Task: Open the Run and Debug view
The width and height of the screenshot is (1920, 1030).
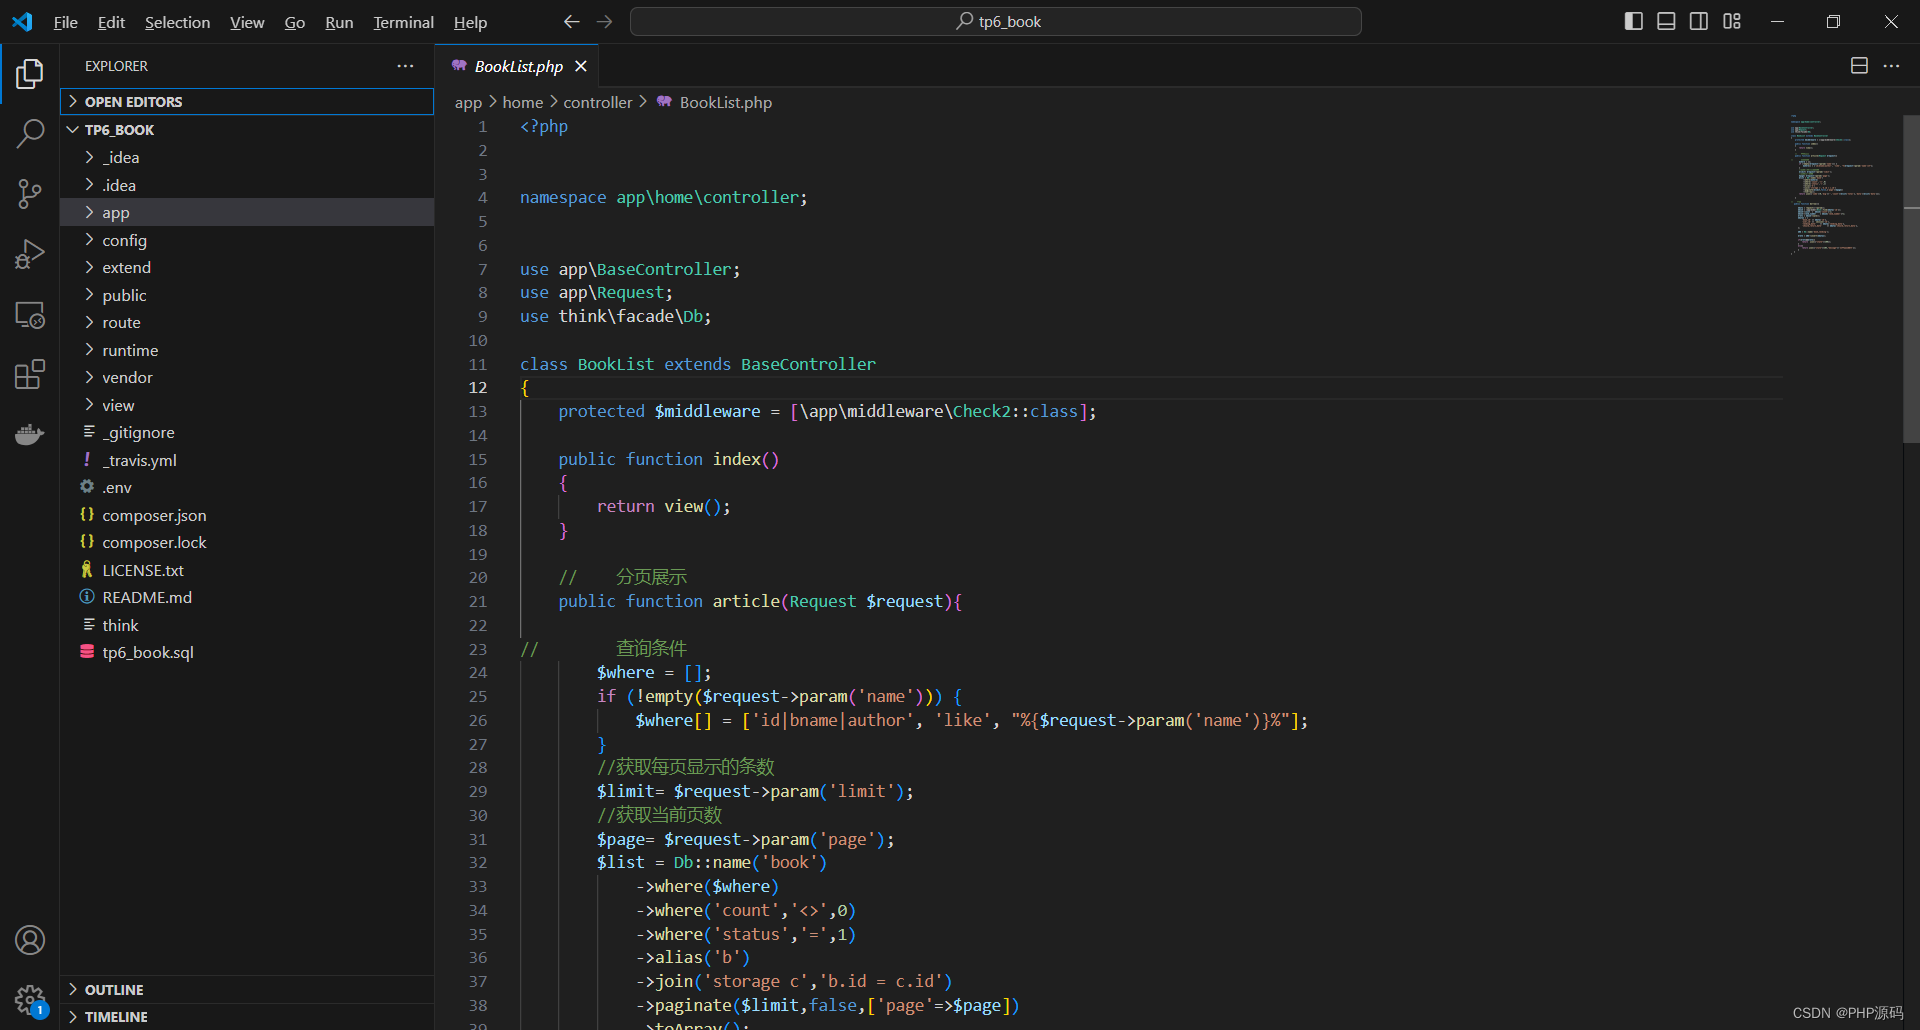Action: [30, 254]
